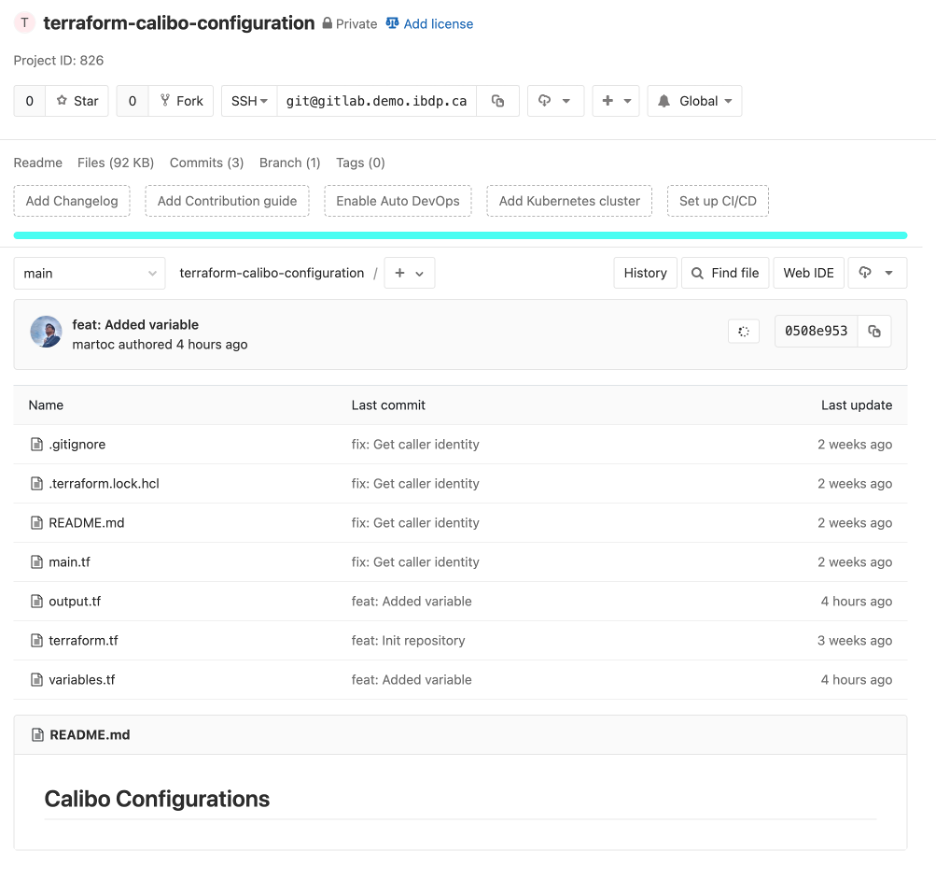Open the Commits (3) tab
The height and width of the screenshot is (894, 936).
tap(206, 163)
